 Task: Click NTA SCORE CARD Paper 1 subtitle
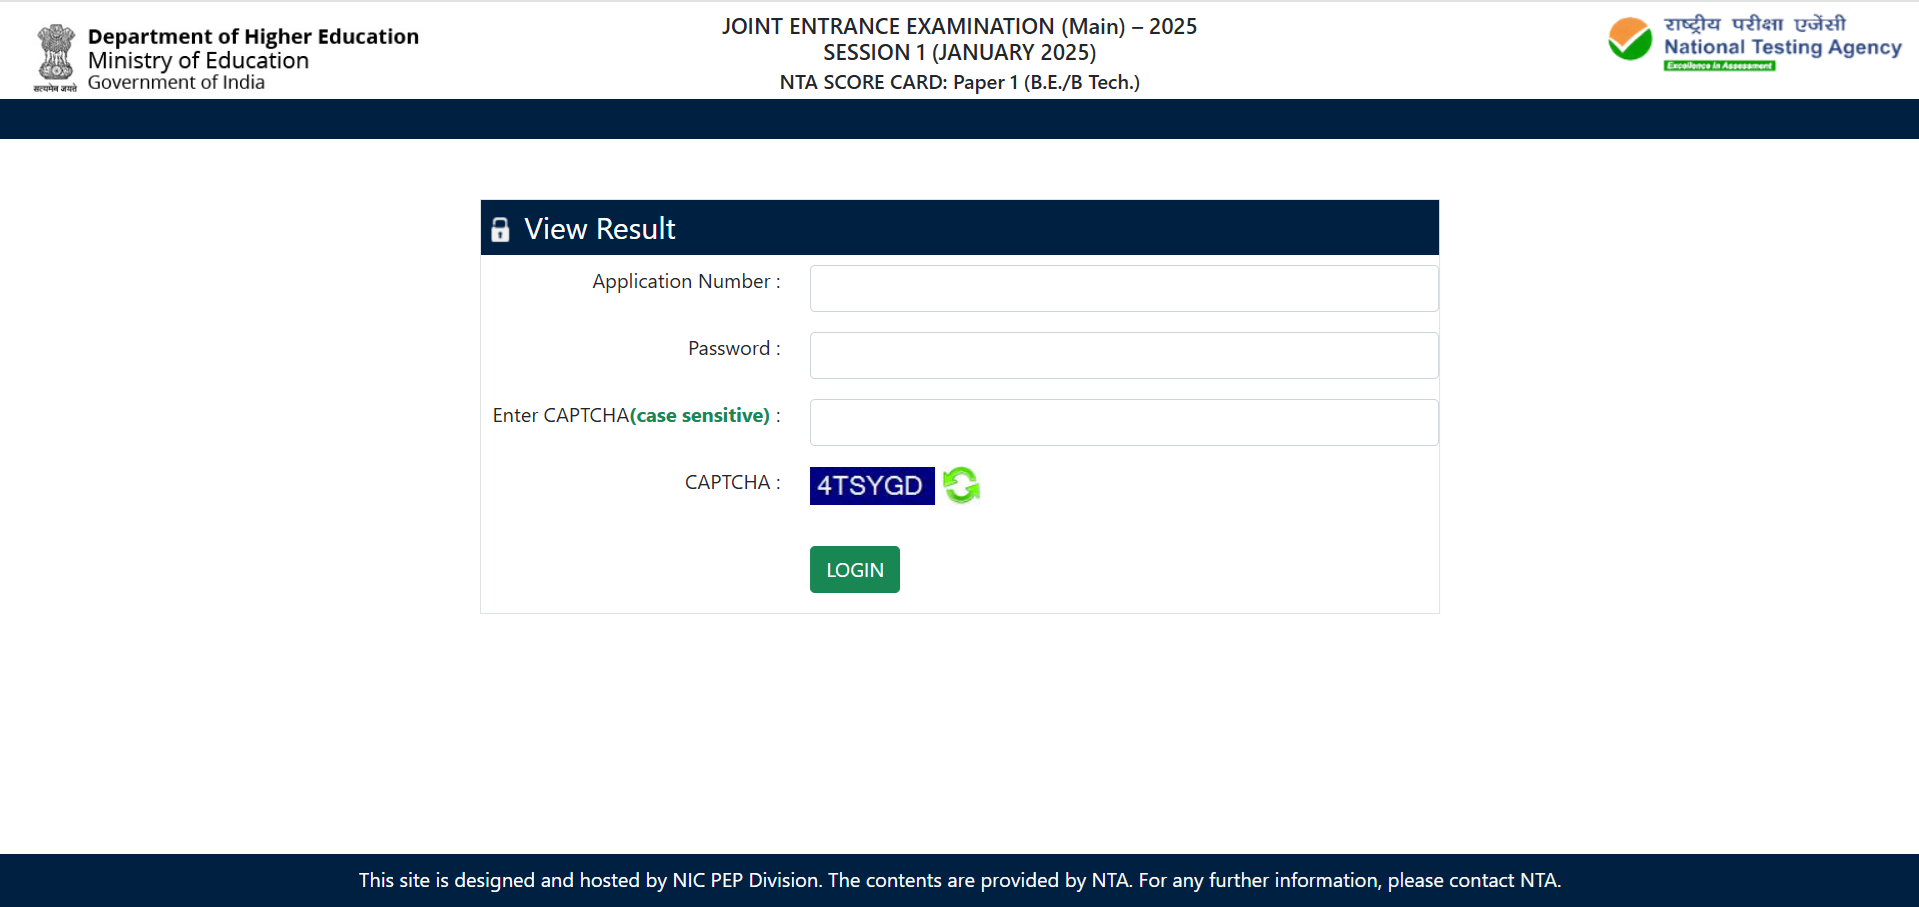point(958,83)
